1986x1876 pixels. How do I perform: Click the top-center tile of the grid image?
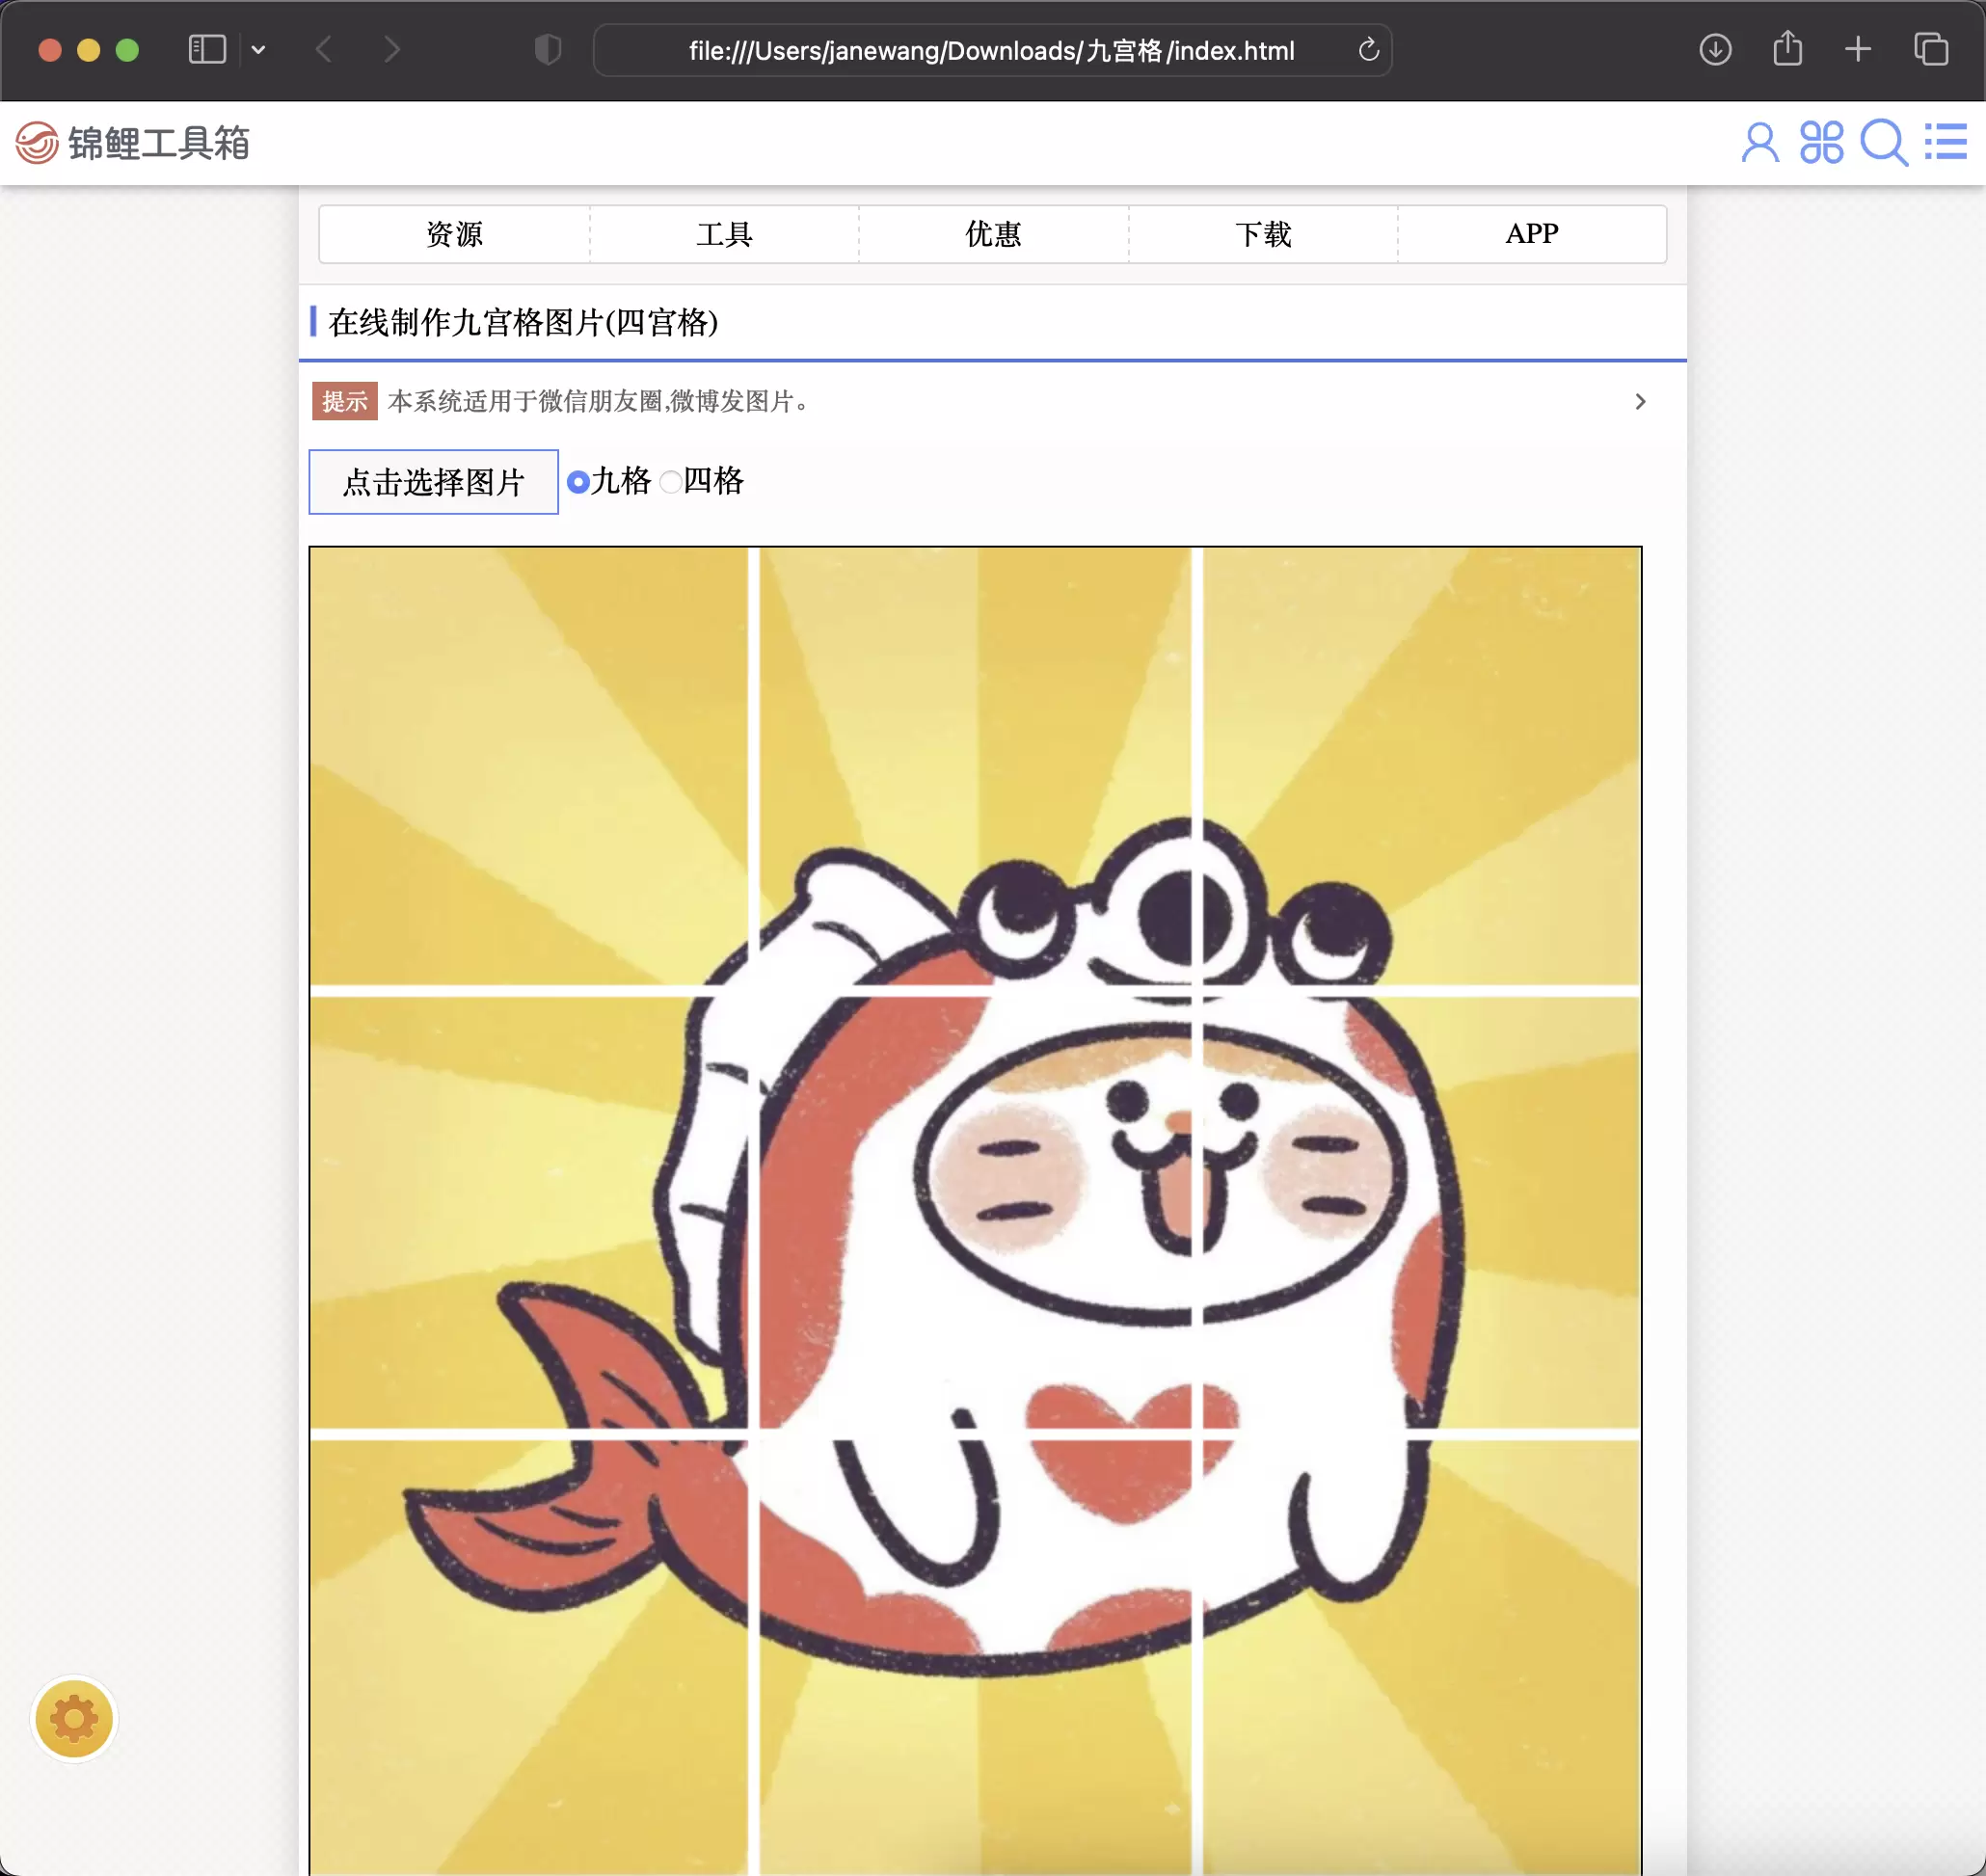coord(975,766)
